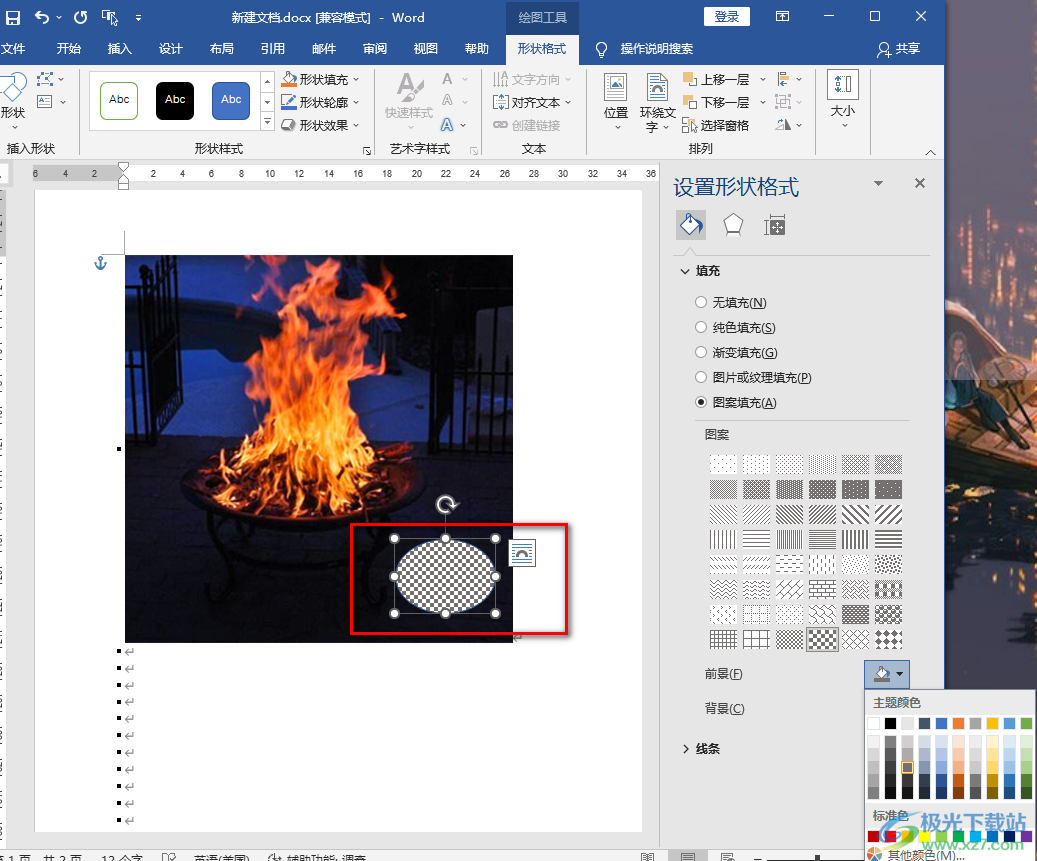Image resolution: width=1037 pixels, height=861 pixels.
Task: Open the Layout (布局) tab
Action: (x=222, y=49)
